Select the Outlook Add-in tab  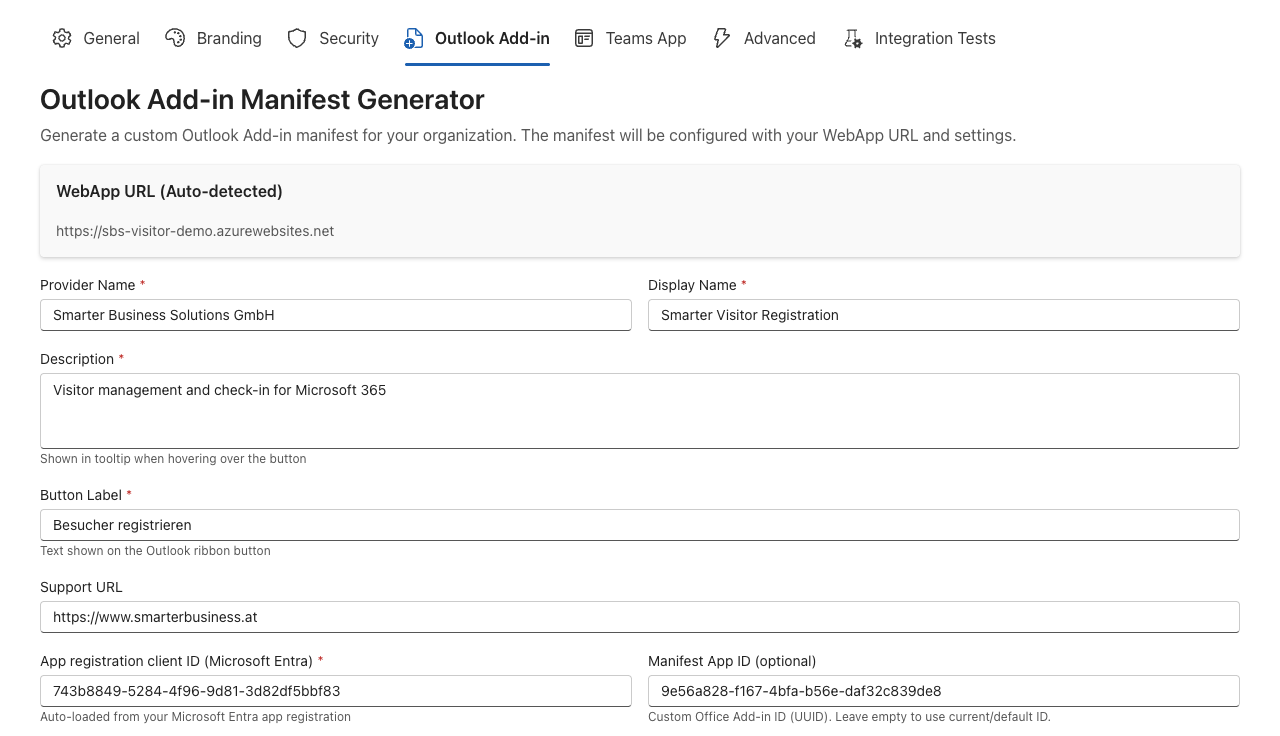click(477, 38)
